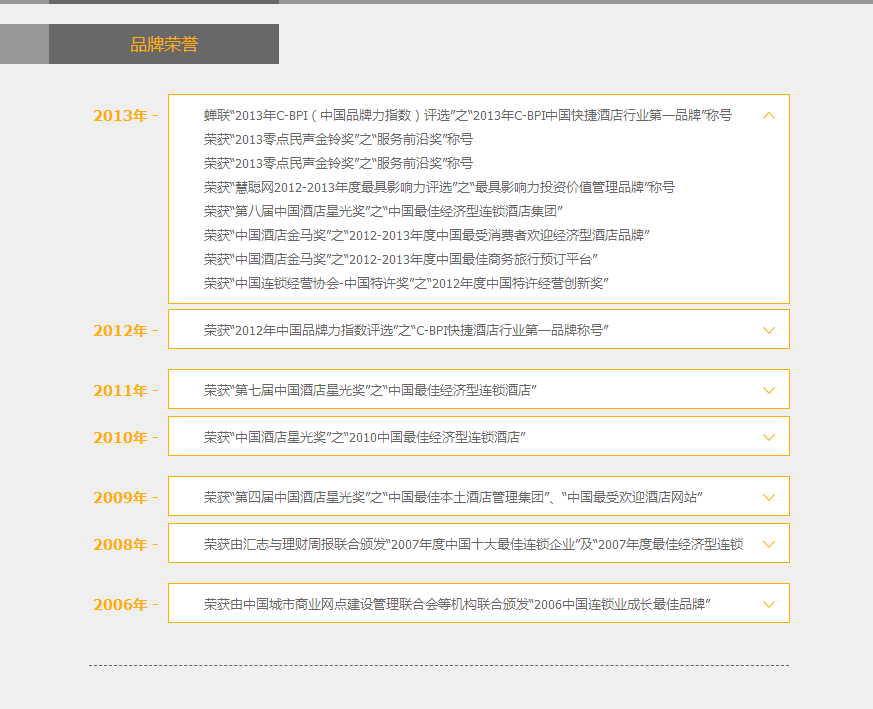Expand the 2011年 row with its down chevron
This screenshot has width=873, height=709.
[768, 390]
